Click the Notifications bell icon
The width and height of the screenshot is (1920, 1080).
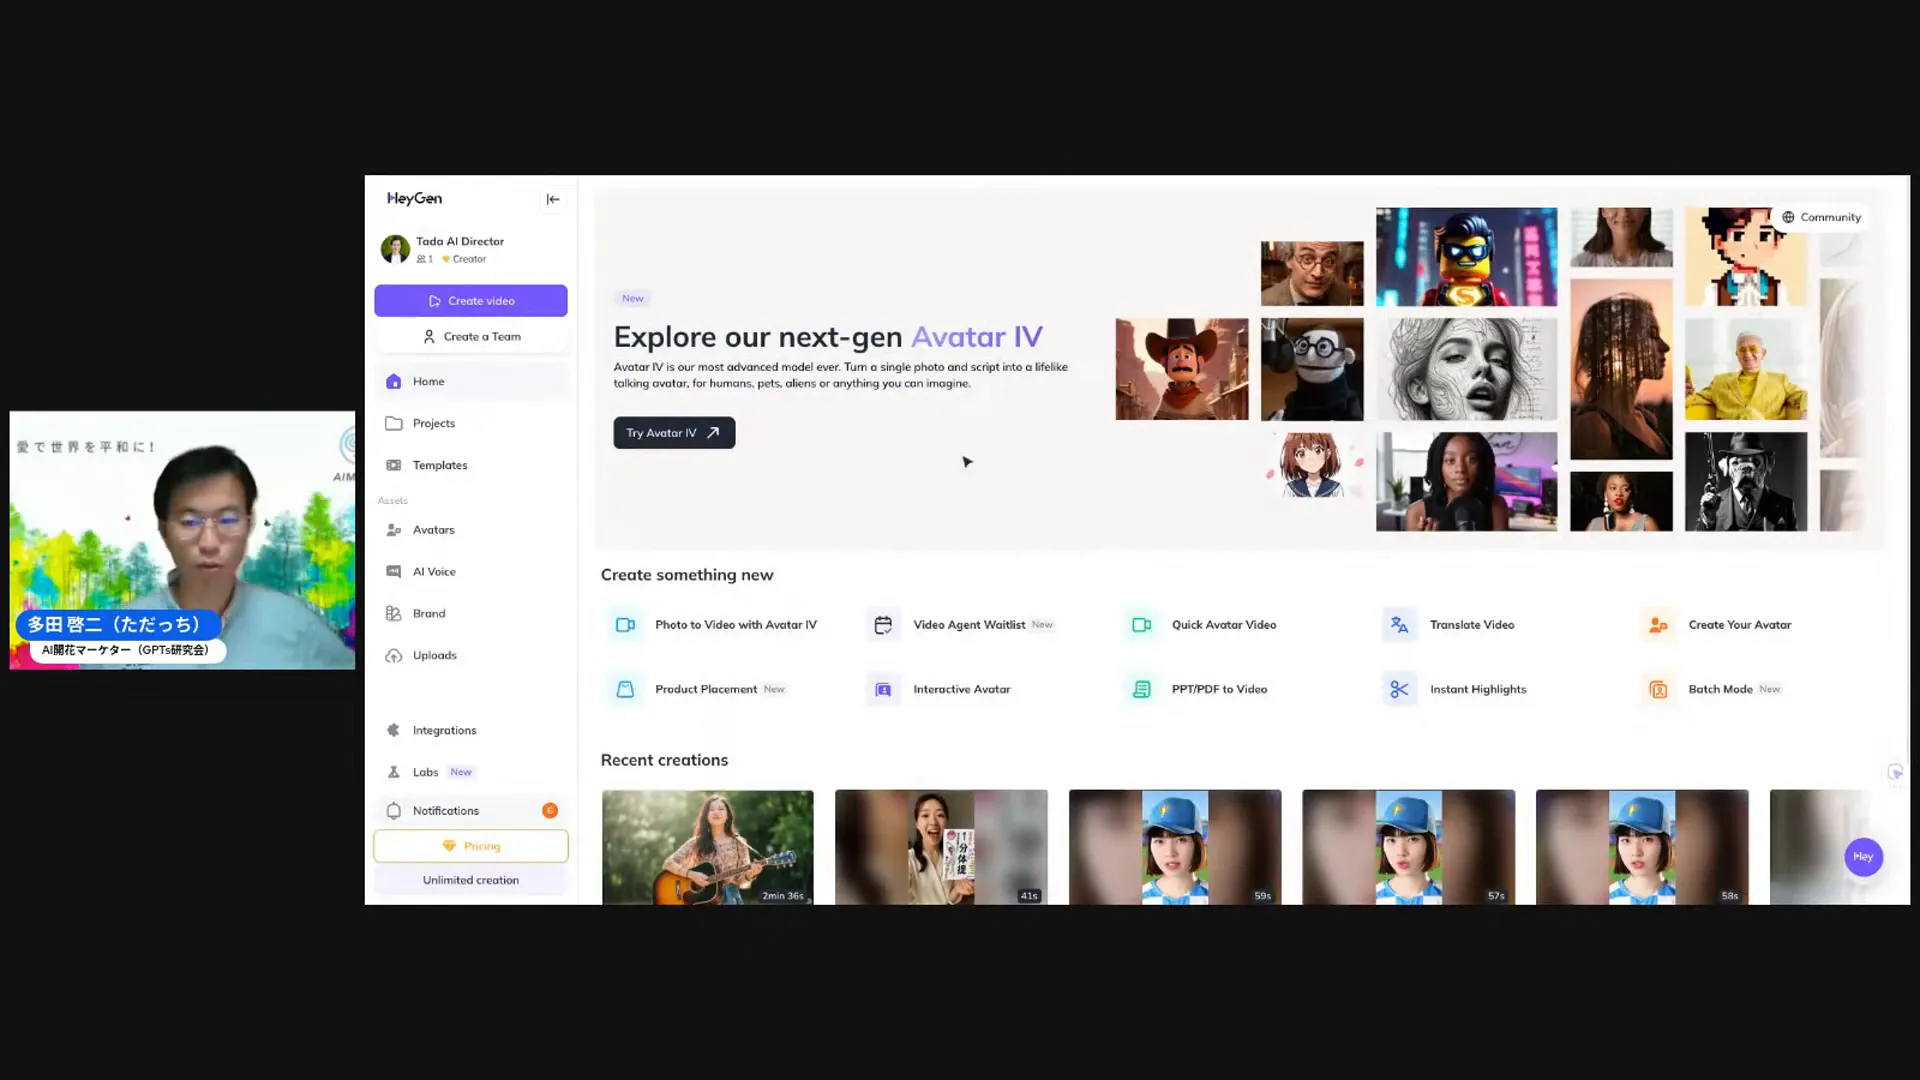(394, 811)
